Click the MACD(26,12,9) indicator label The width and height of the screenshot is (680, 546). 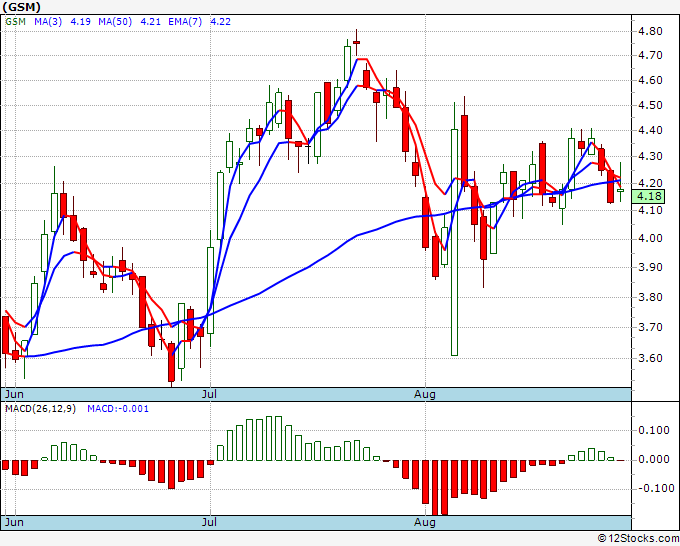pos(40,409)
